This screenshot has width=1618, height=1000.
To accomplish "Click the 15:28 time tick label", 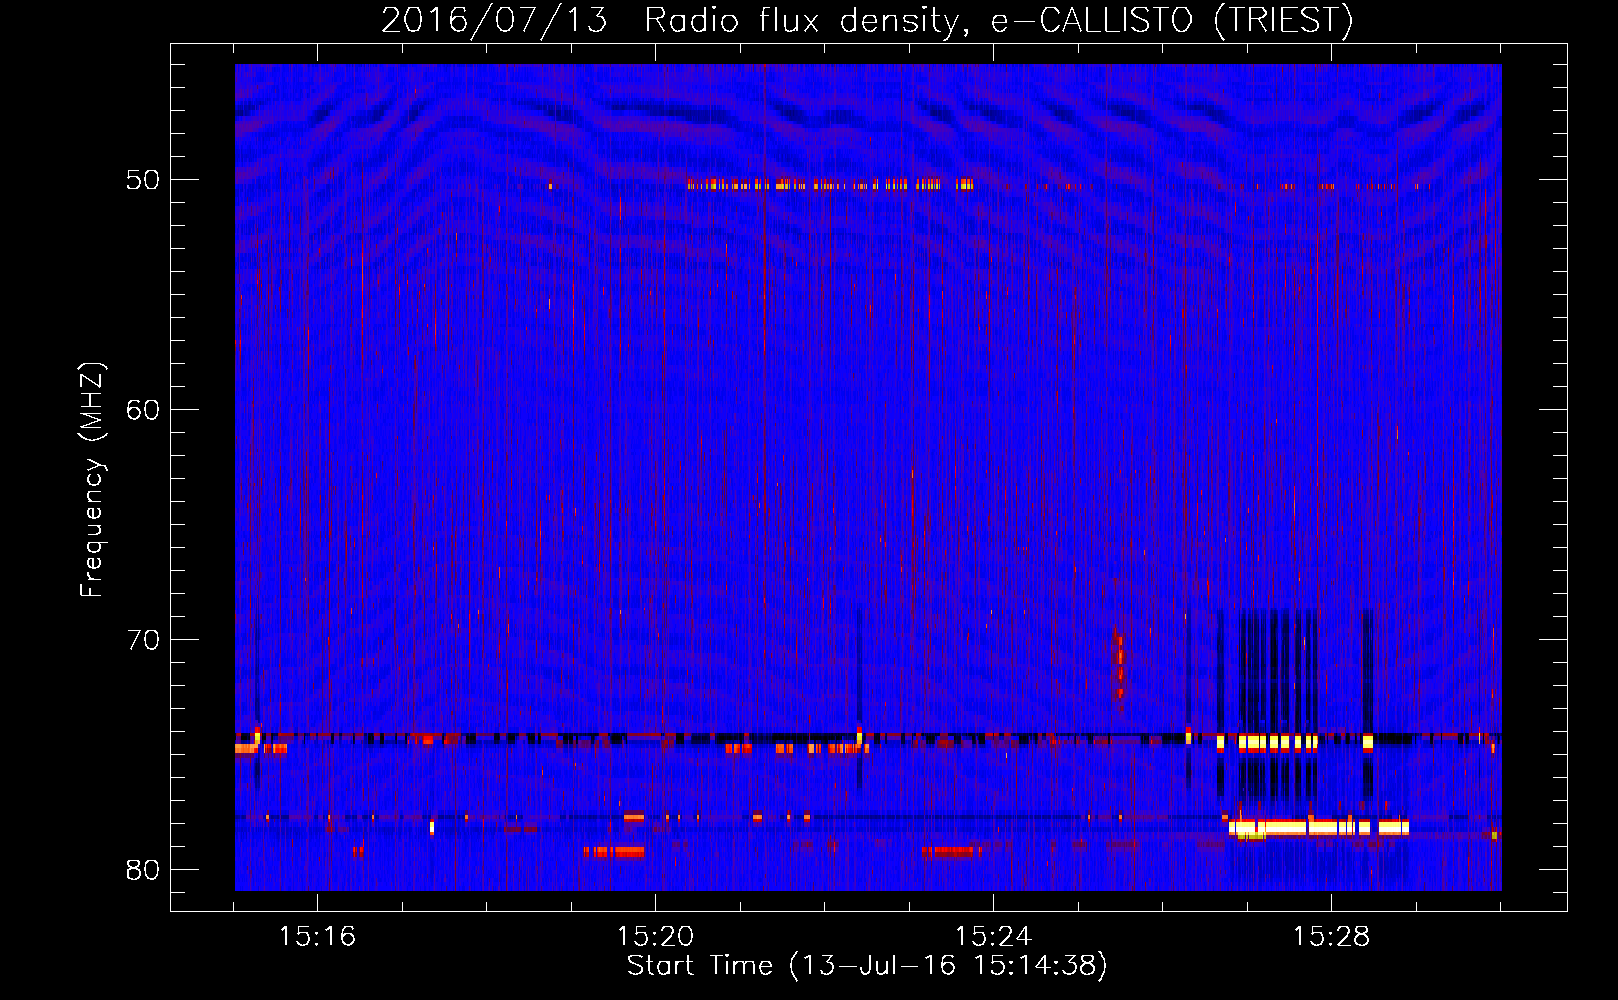I will coord(1331,936).
